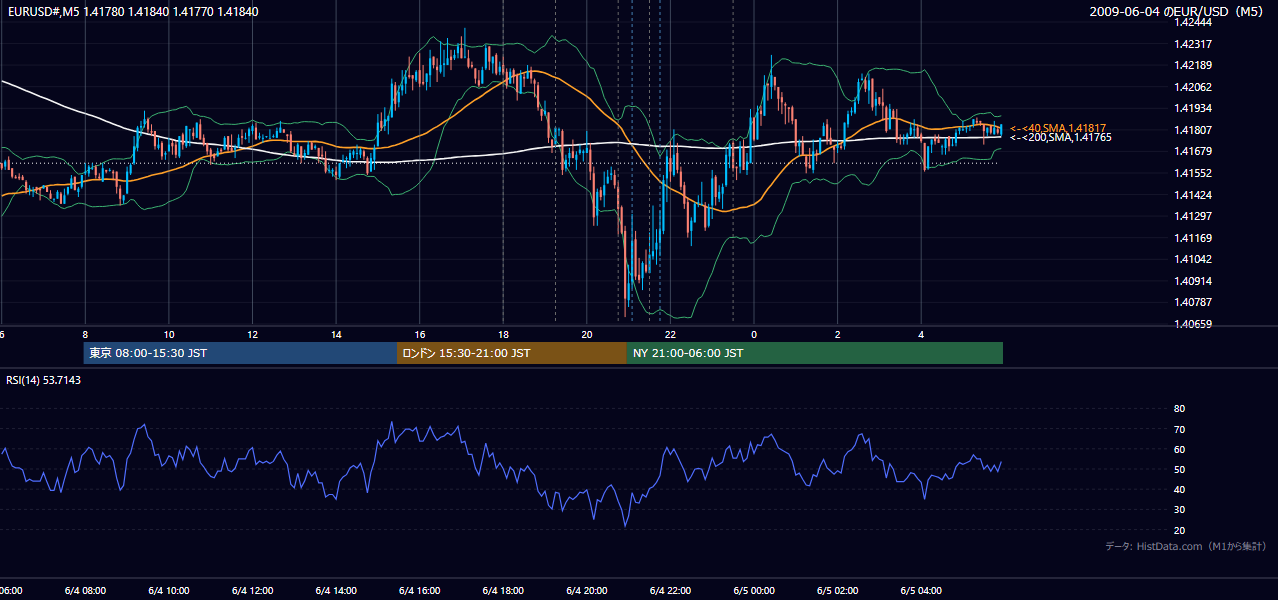
Task: Click the RSI scale value 50
Action: pyautogui.click(x=1179, y=469)
